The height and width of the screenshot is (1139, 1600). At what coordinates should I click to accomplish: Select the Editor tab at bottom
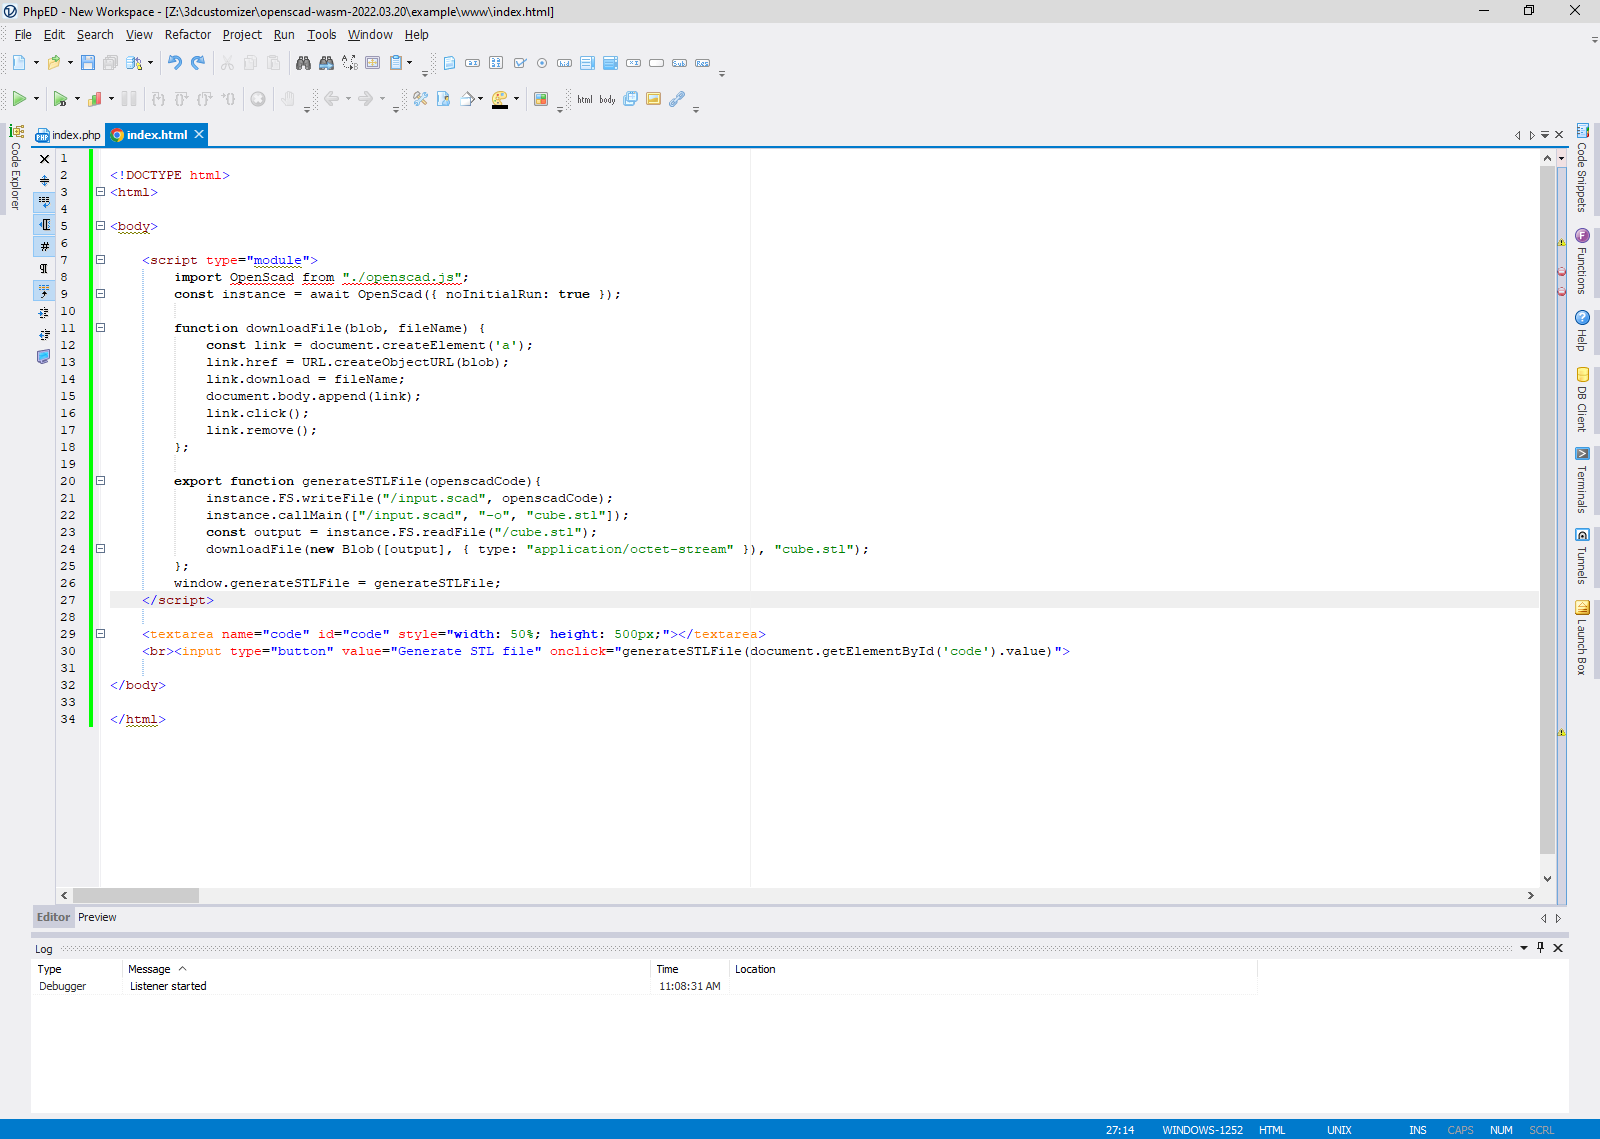pyautogui.click(x=53, y=917)
